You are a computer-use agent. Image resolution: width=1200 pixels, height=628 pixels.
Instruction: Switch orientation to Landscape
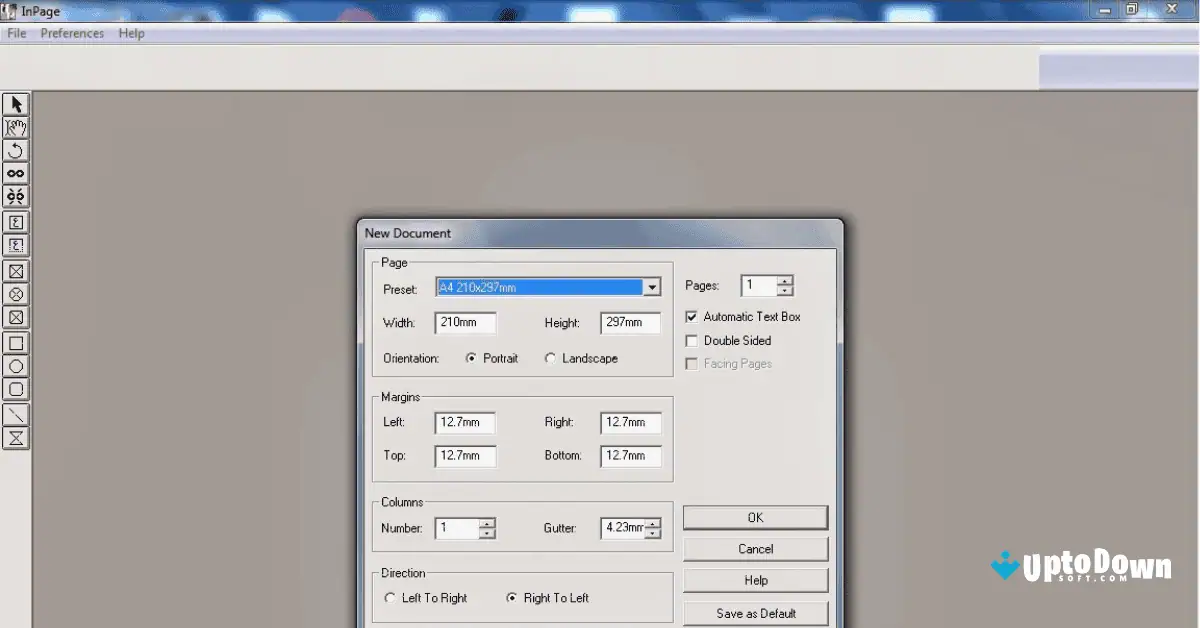click(551, 357)
